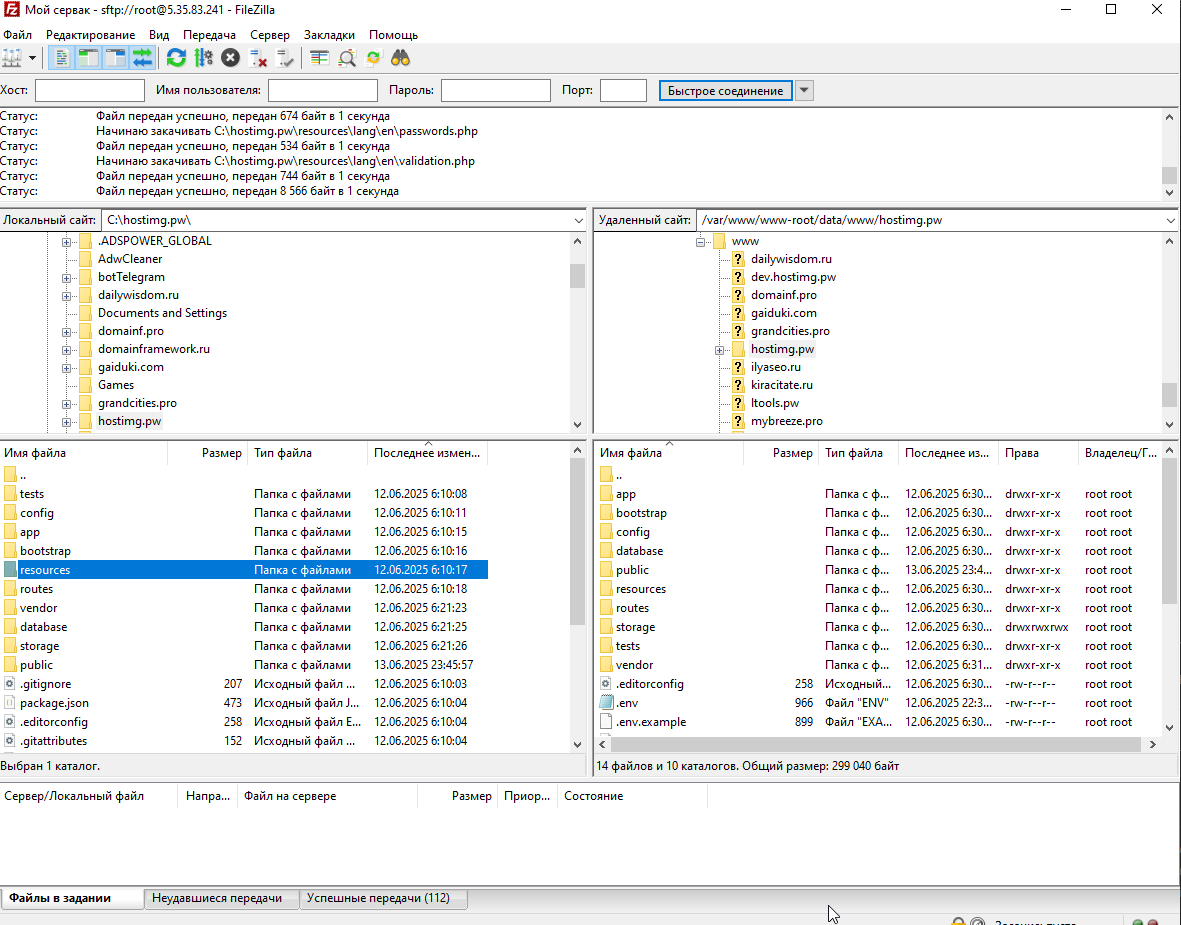Collapse remote www tree node
1181x925 pixels.
[700, 242]
